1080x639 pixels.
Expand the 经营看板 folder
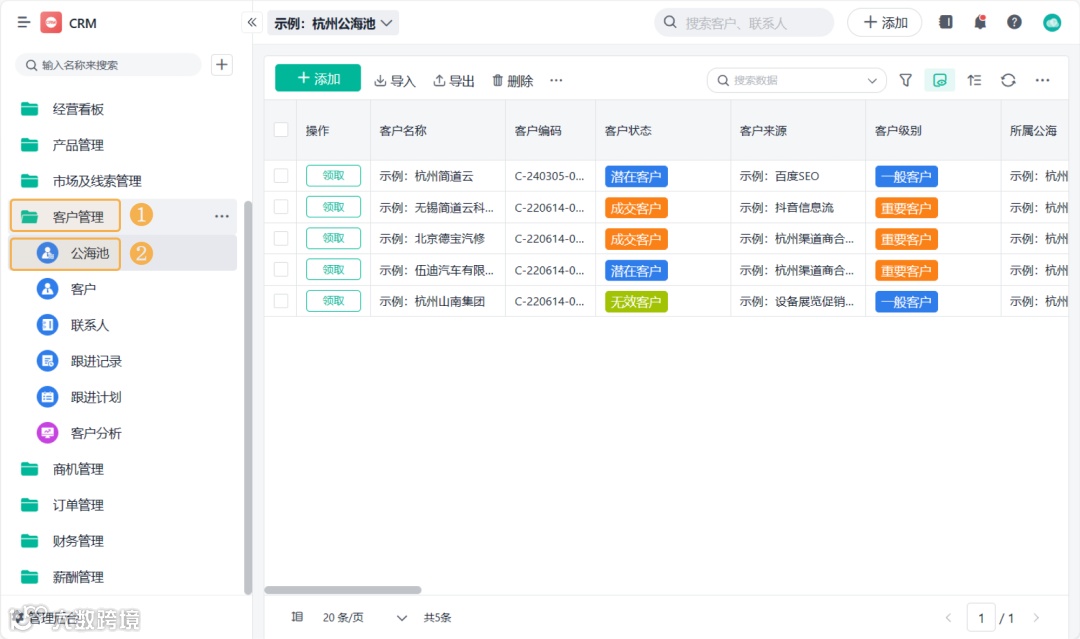click(x=123, y=109)
